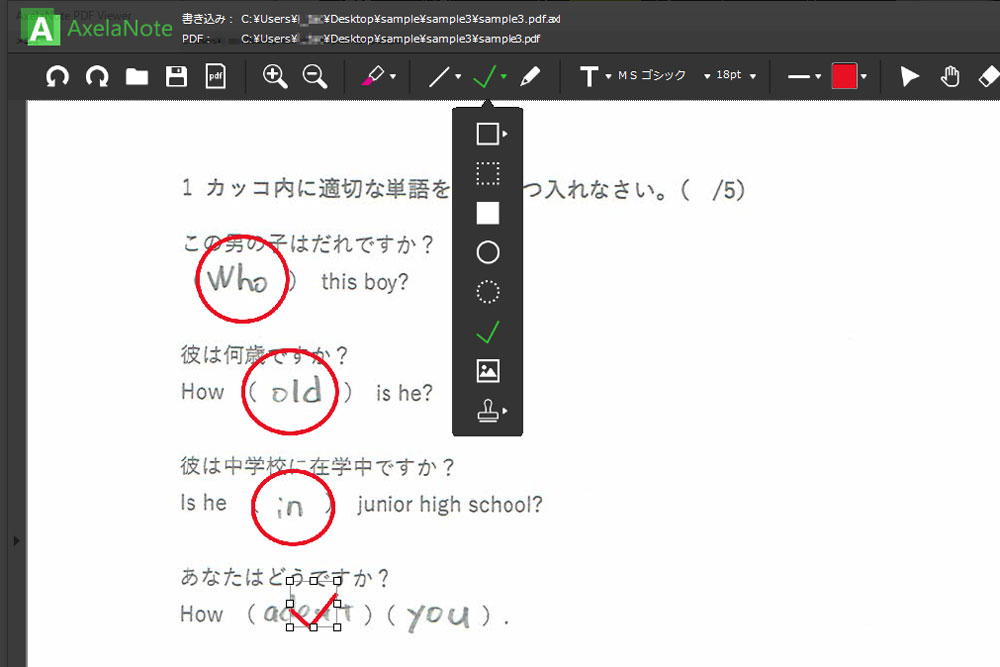
Task: Pick the circle outline shape in popup
Action: click(488, 253)
